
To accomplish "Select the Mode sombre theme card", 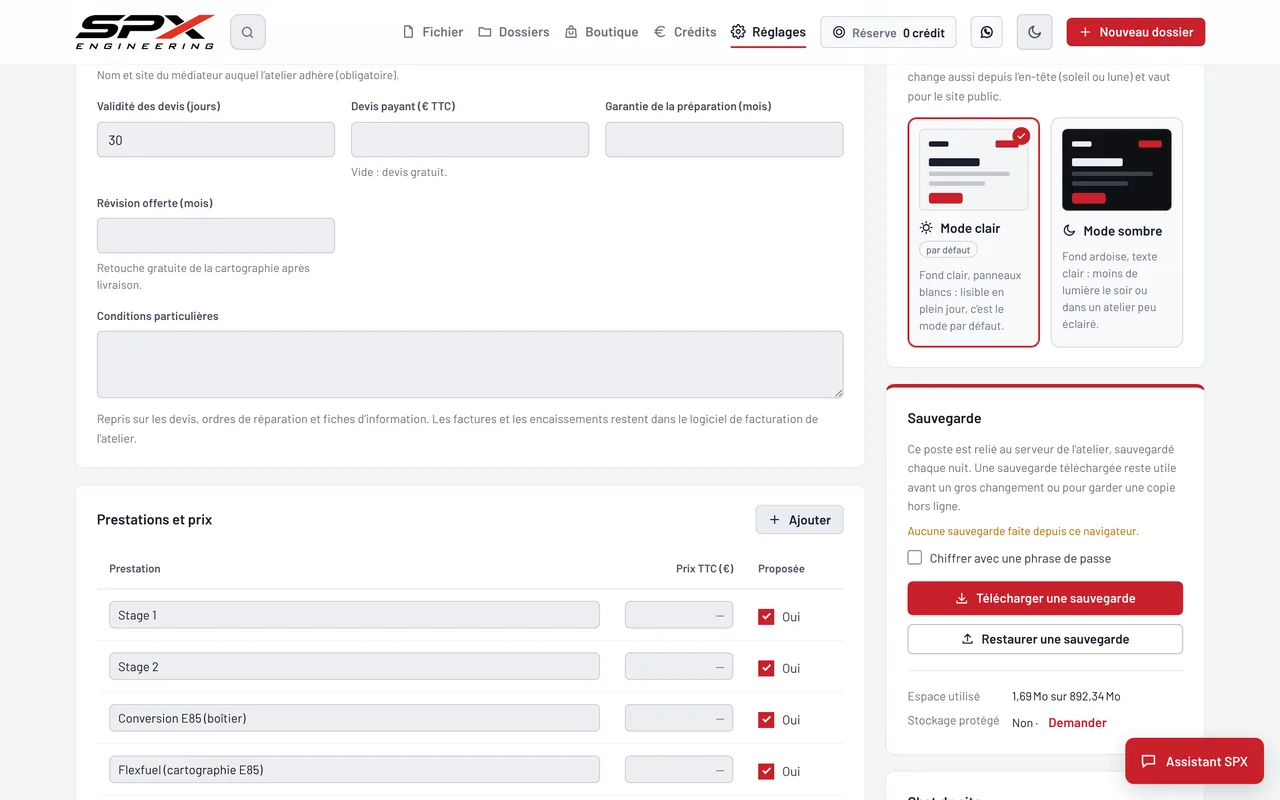I will [1116, 232].
